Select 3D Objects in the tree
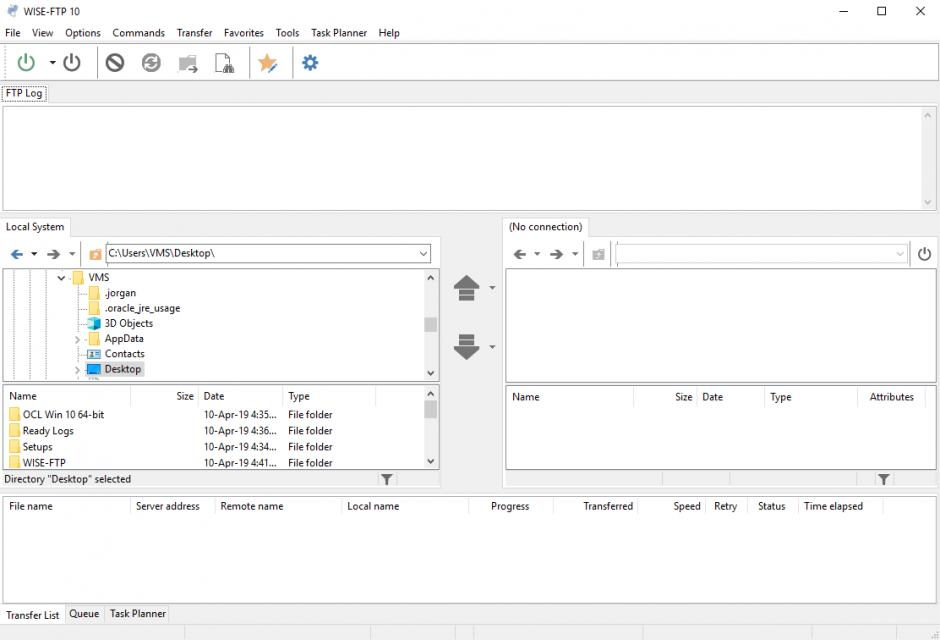This screenshot has height=640, width=940. coord(128,323)
